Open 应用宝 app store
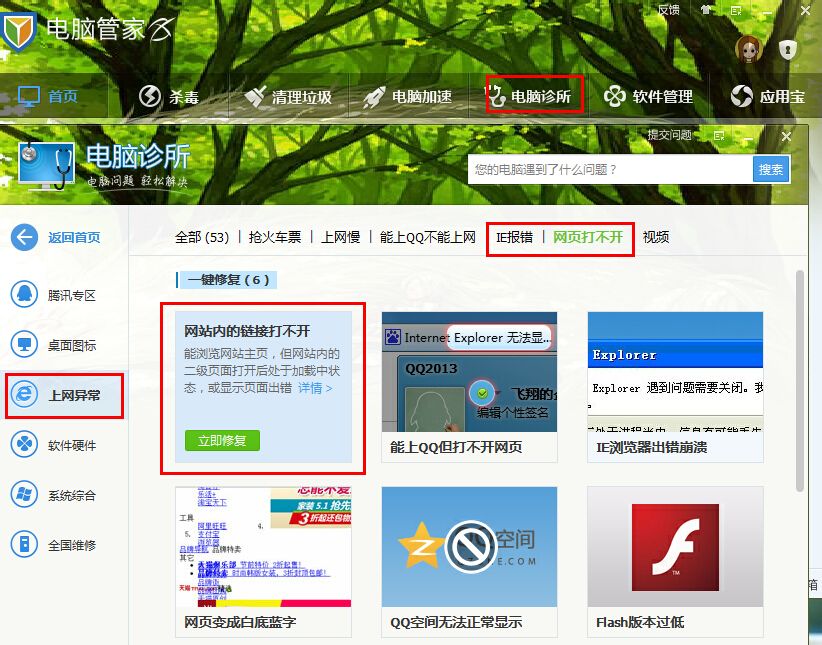 (768, 97)
